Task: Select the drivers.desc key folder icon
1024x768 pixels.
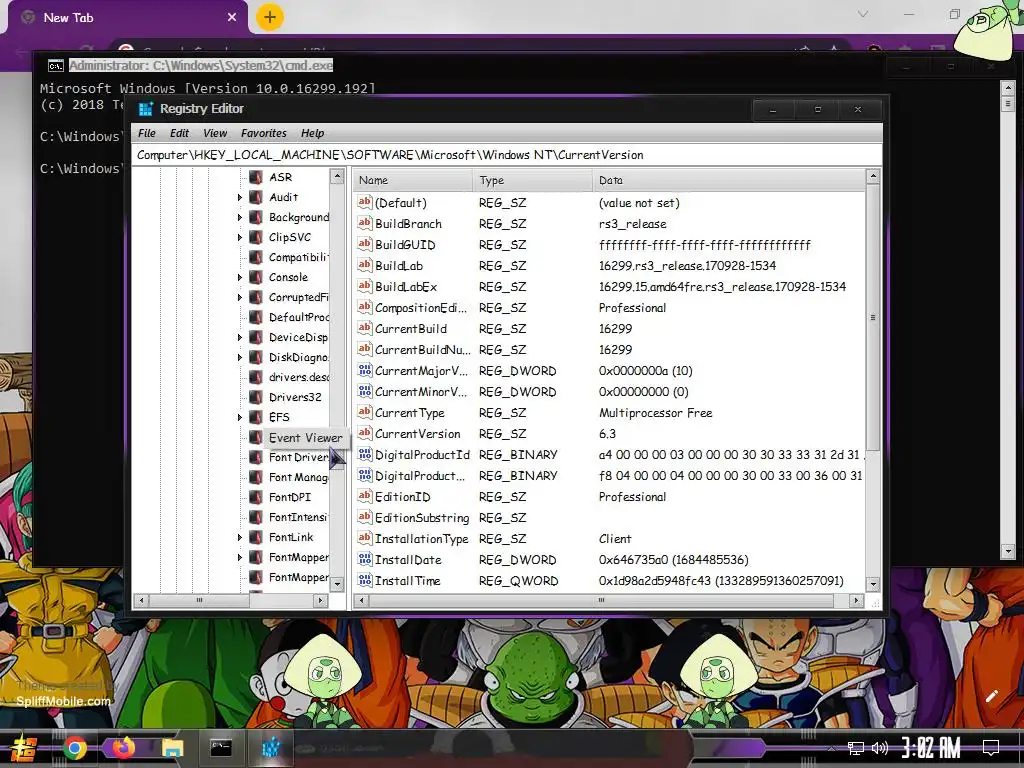Action: (256, 377)
